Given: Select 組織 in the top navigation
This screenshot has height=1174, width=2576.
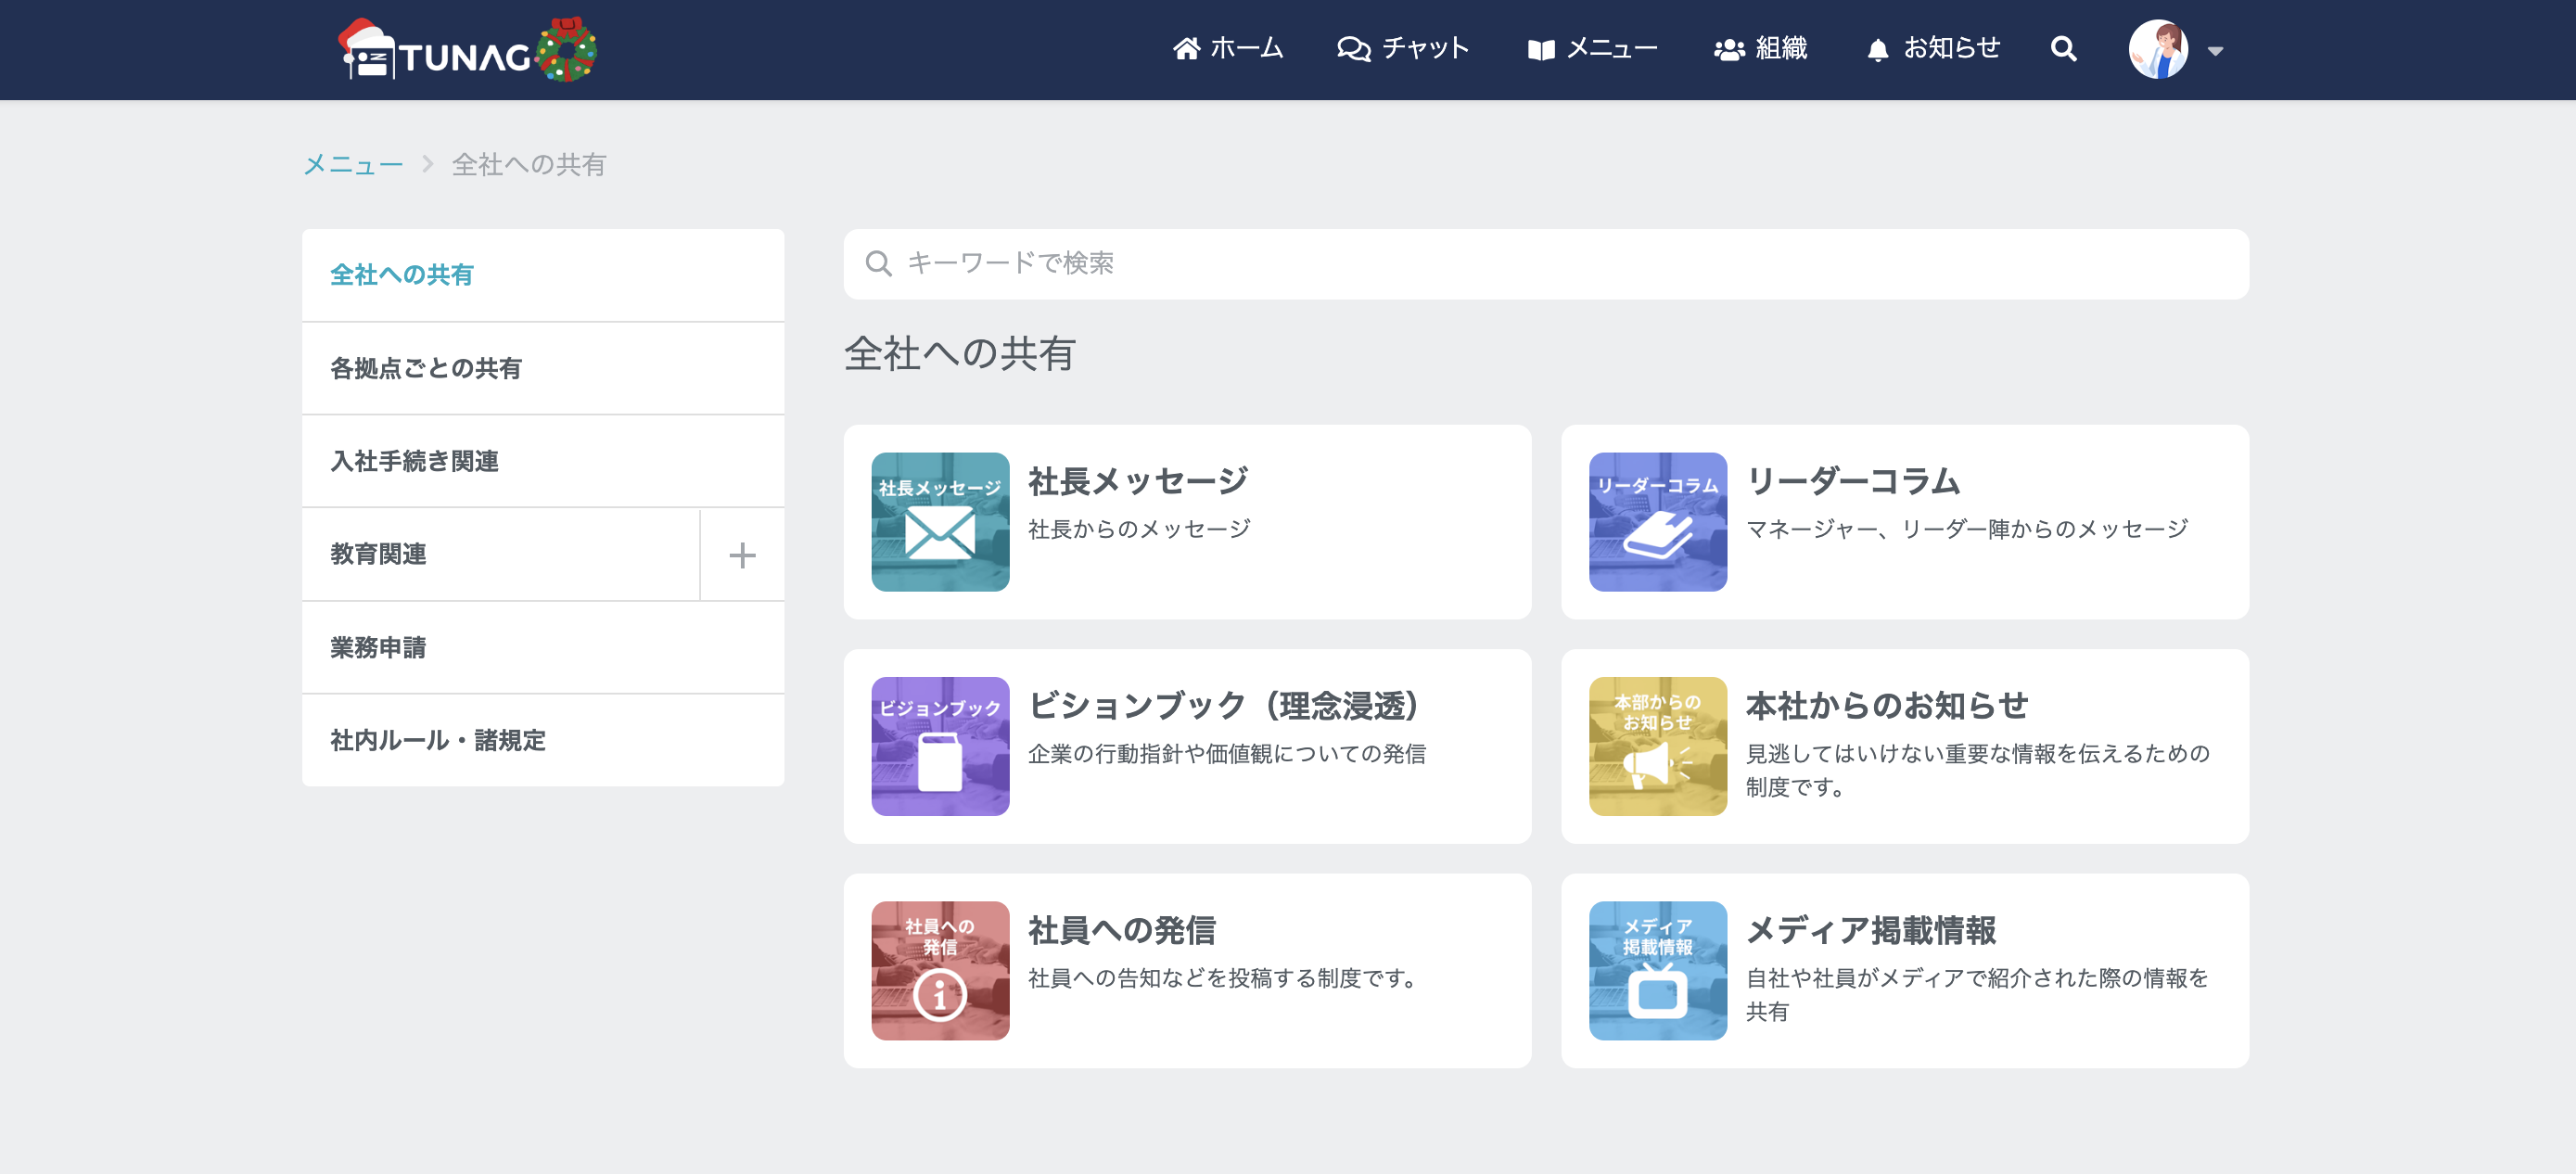Looking at the screenshot, I should coord(1760,49).
